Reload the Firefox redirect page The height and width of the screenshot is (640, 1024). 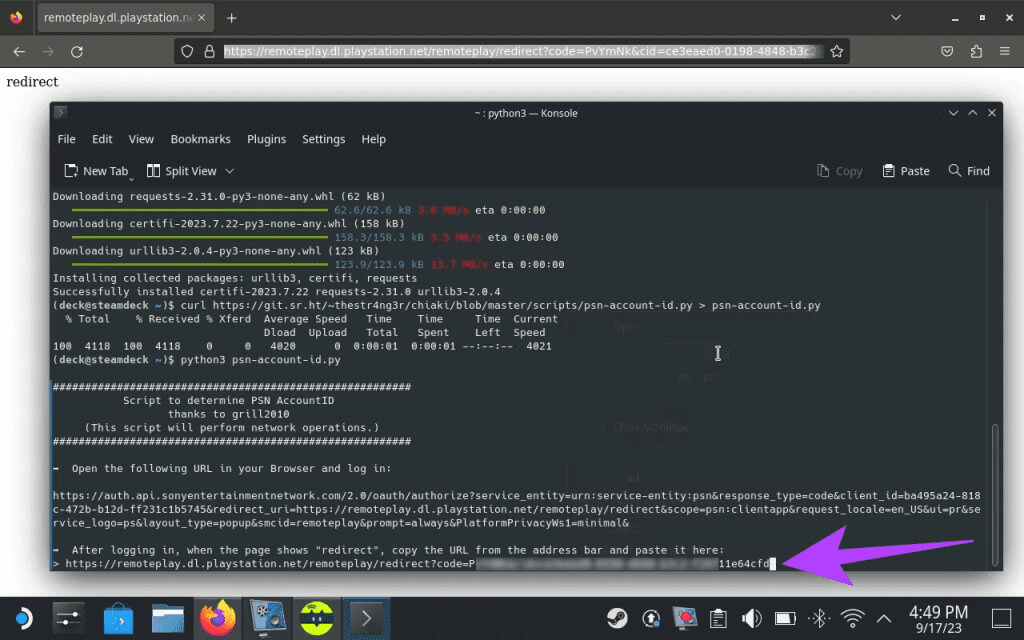point(76,52)
